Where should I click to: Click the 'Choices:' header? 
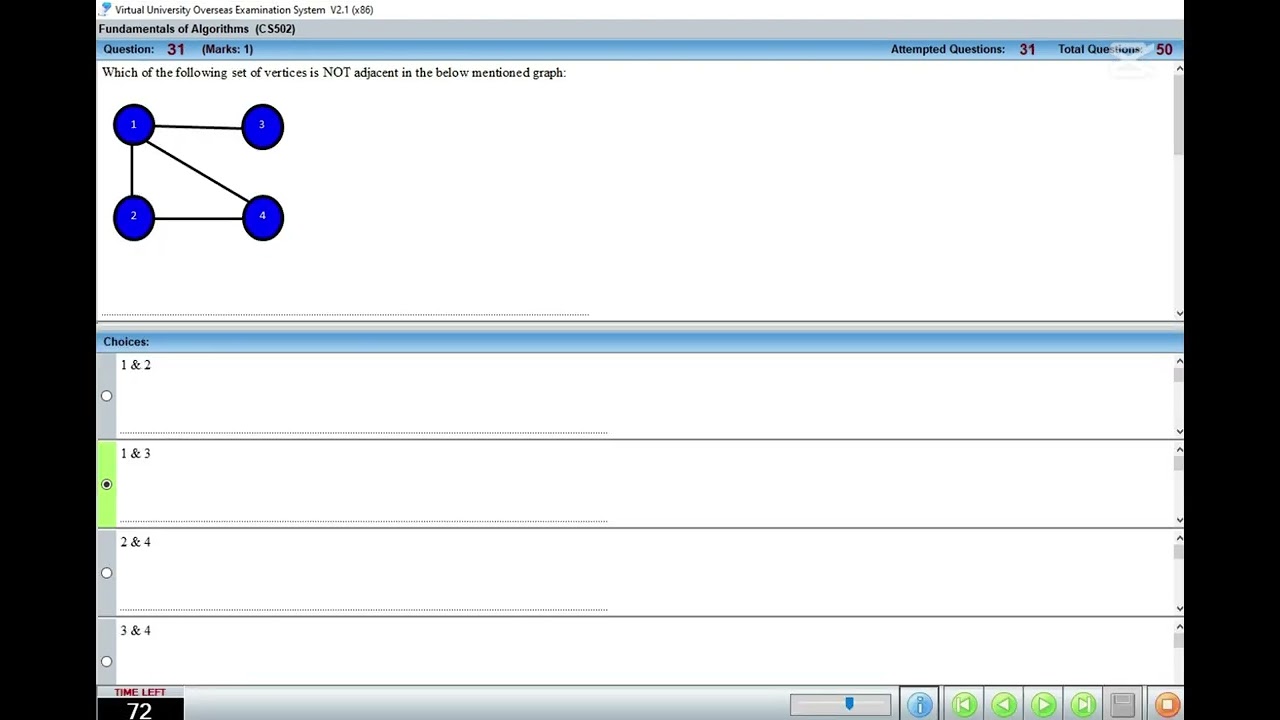tap(126, 342)
